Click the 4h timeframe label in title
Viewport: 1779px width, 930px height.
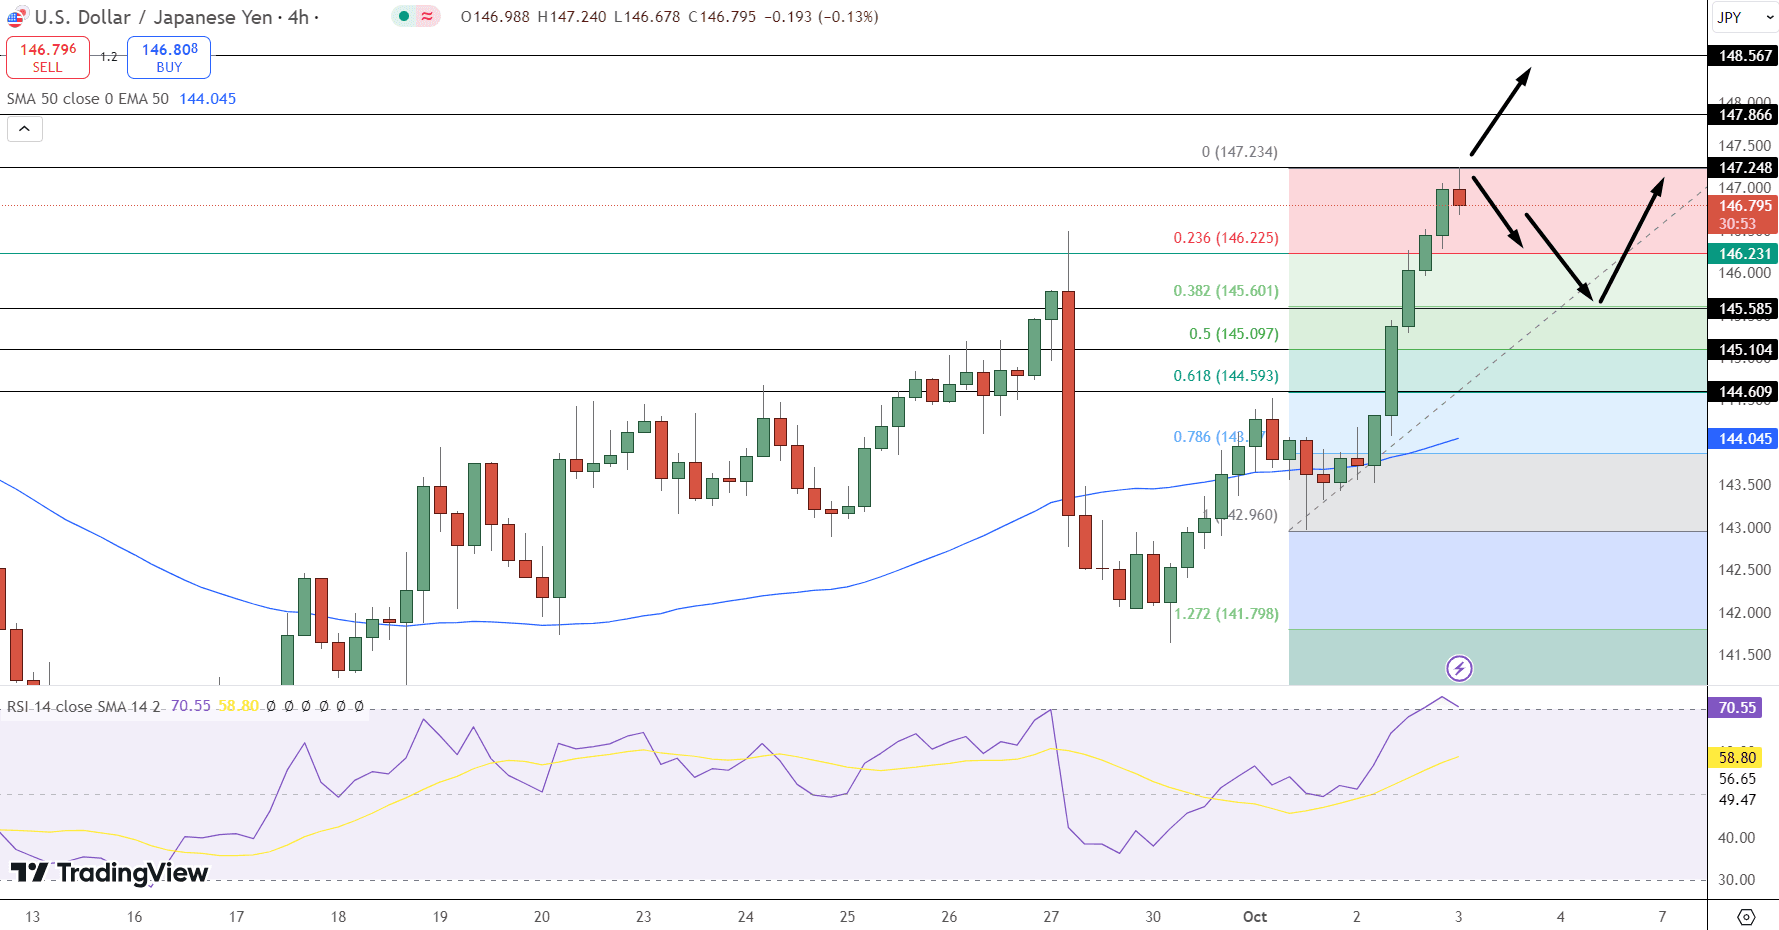click(298, 17)
